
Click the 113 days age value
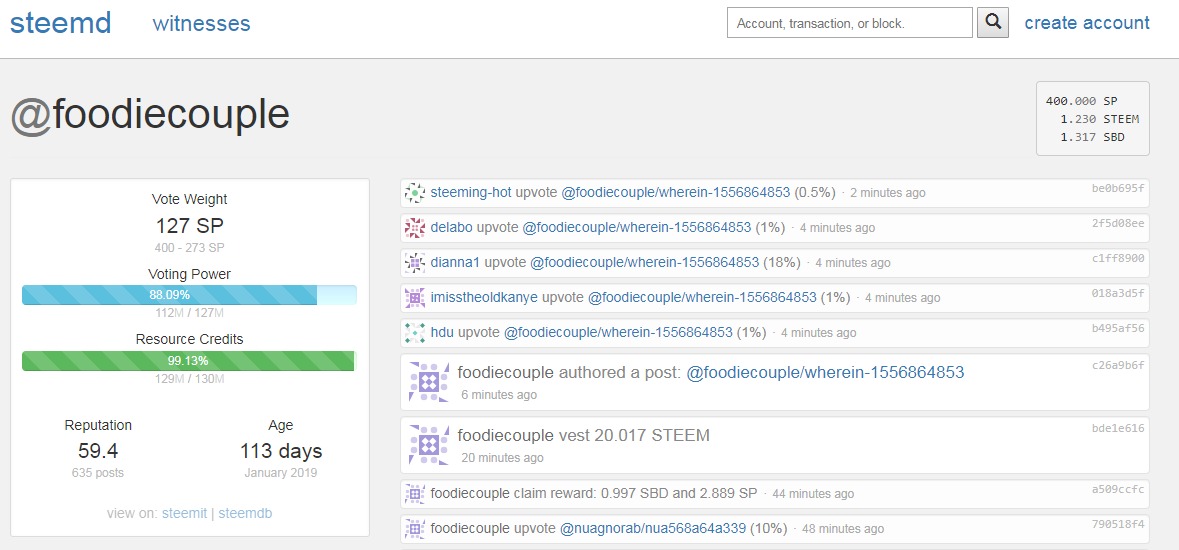[280, 451]
